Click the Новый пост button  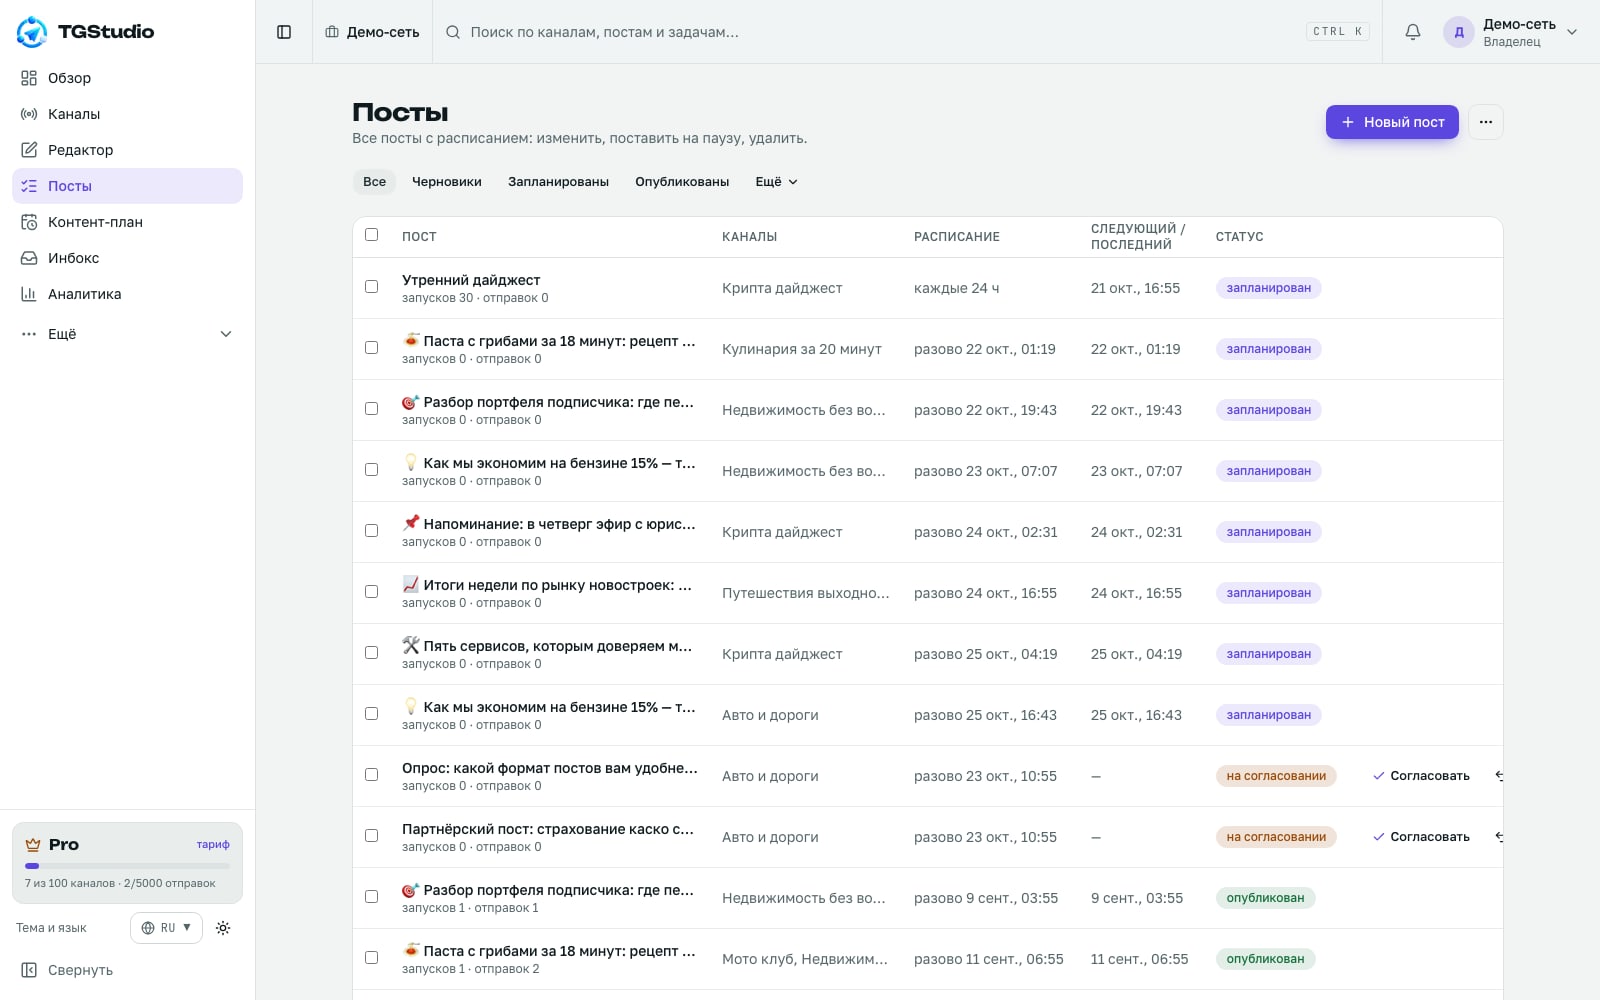click(1392, 122)
